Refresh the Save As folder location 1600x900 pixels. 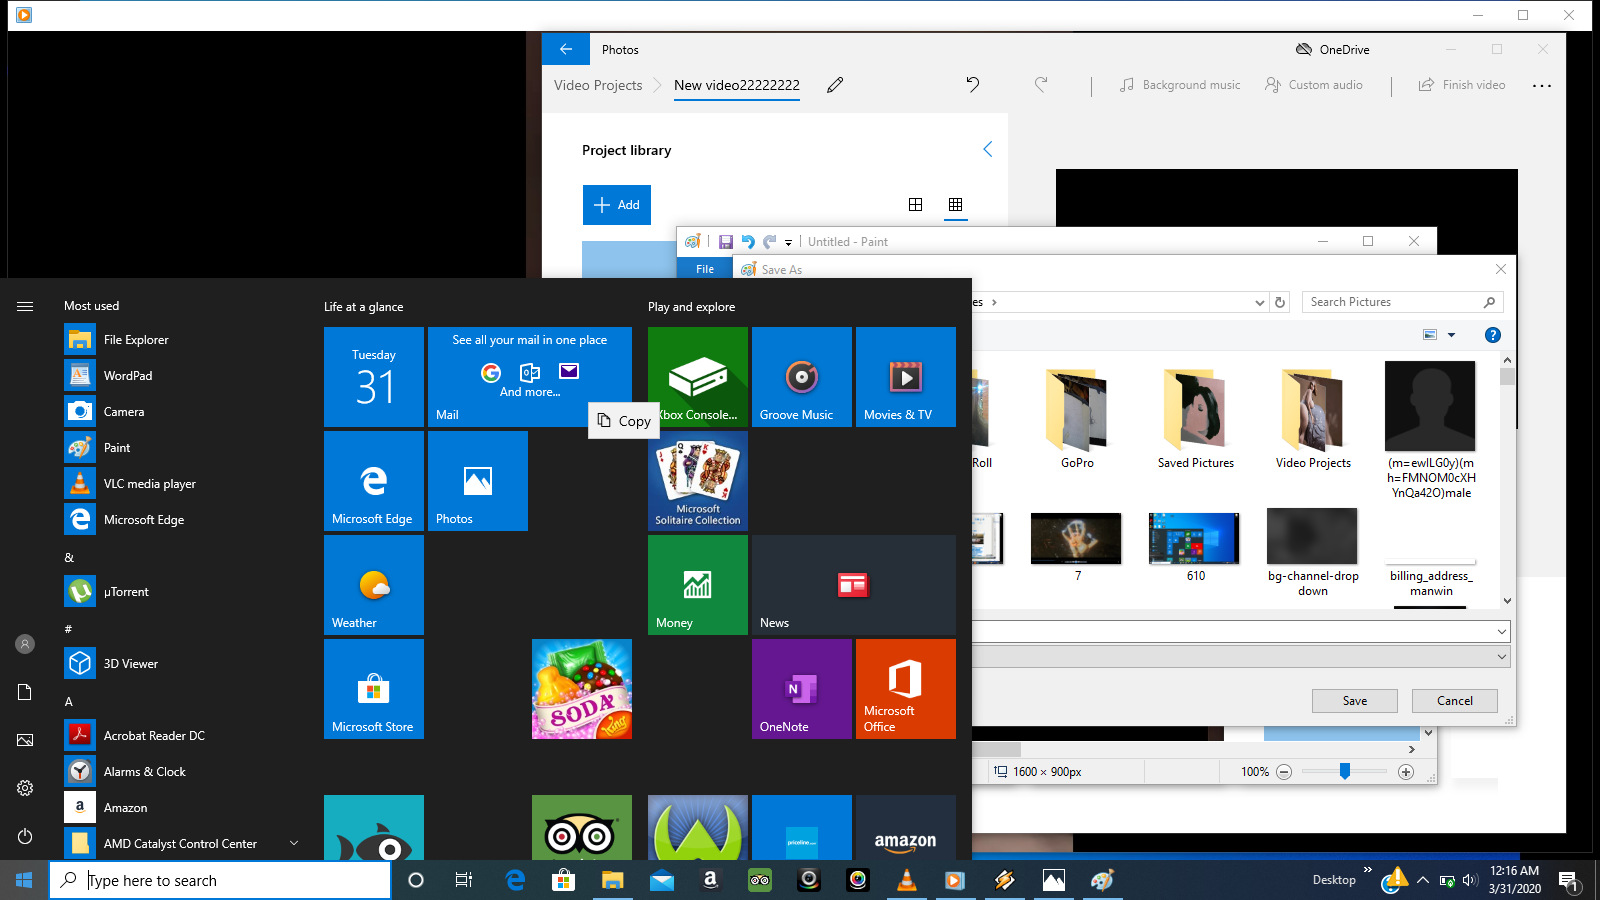(x=1280, y=302)
